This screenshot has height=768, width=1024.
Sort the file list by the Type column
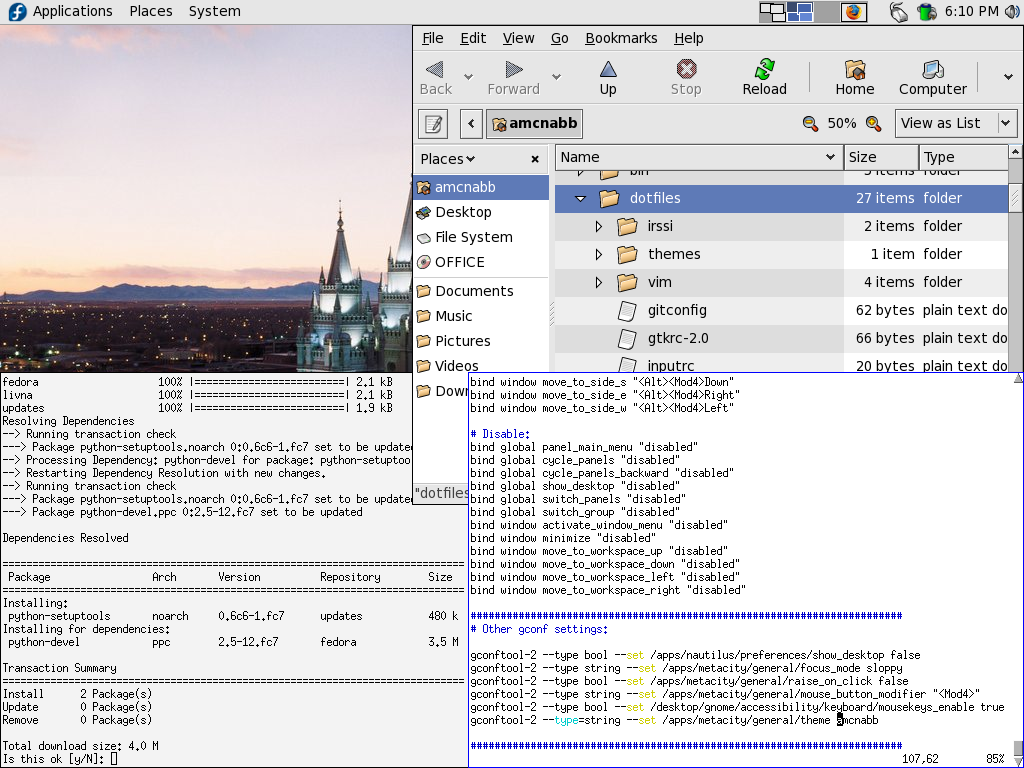point(963,157)
